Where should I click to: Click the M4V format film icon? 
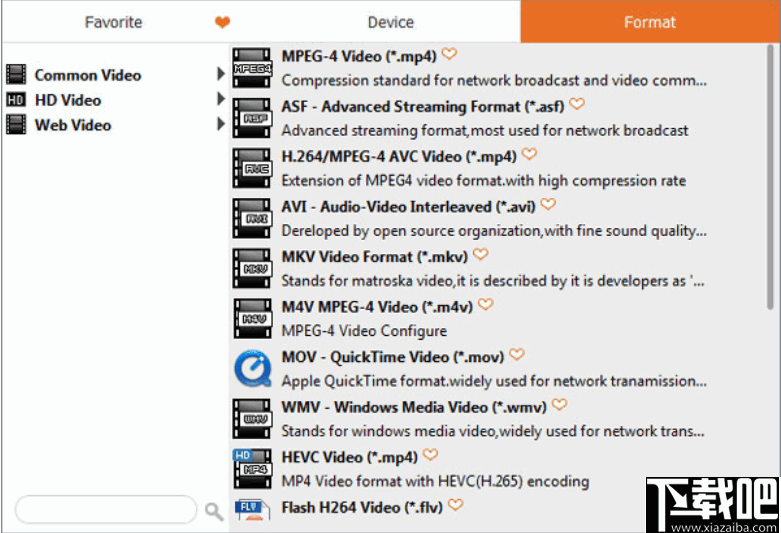(x=253, y=319)
